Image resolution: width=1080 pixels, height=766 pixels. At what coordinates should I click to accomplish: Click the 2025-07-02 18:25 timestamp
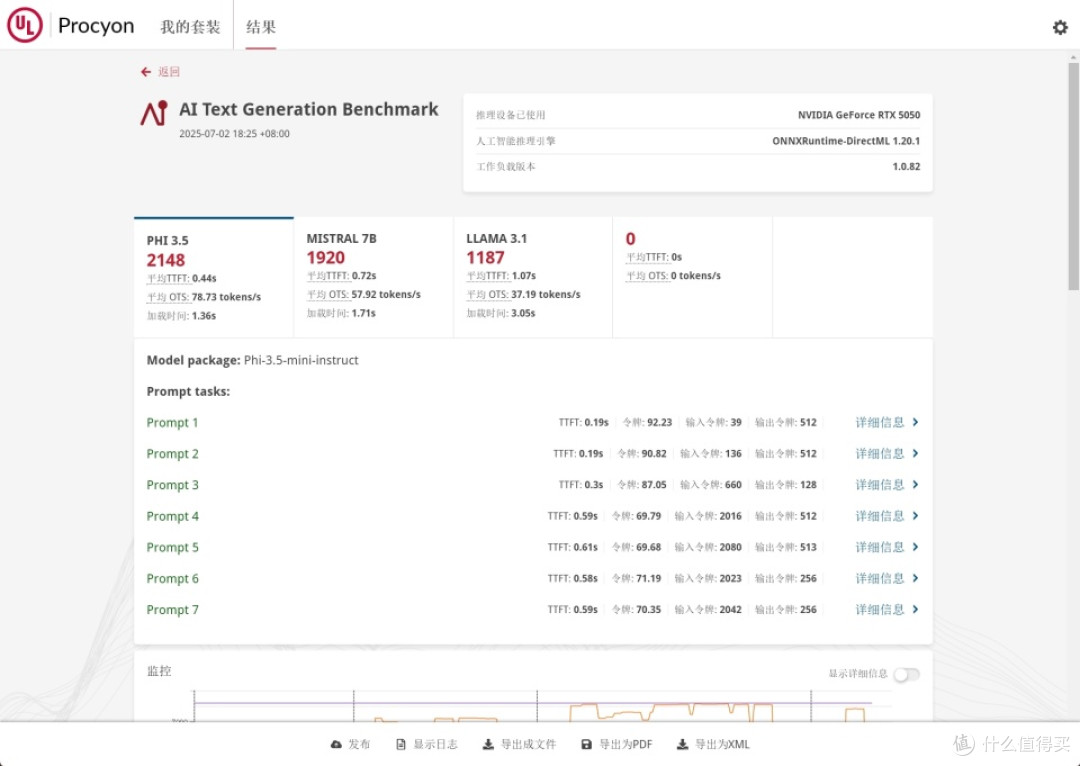[x=234, y=134]
